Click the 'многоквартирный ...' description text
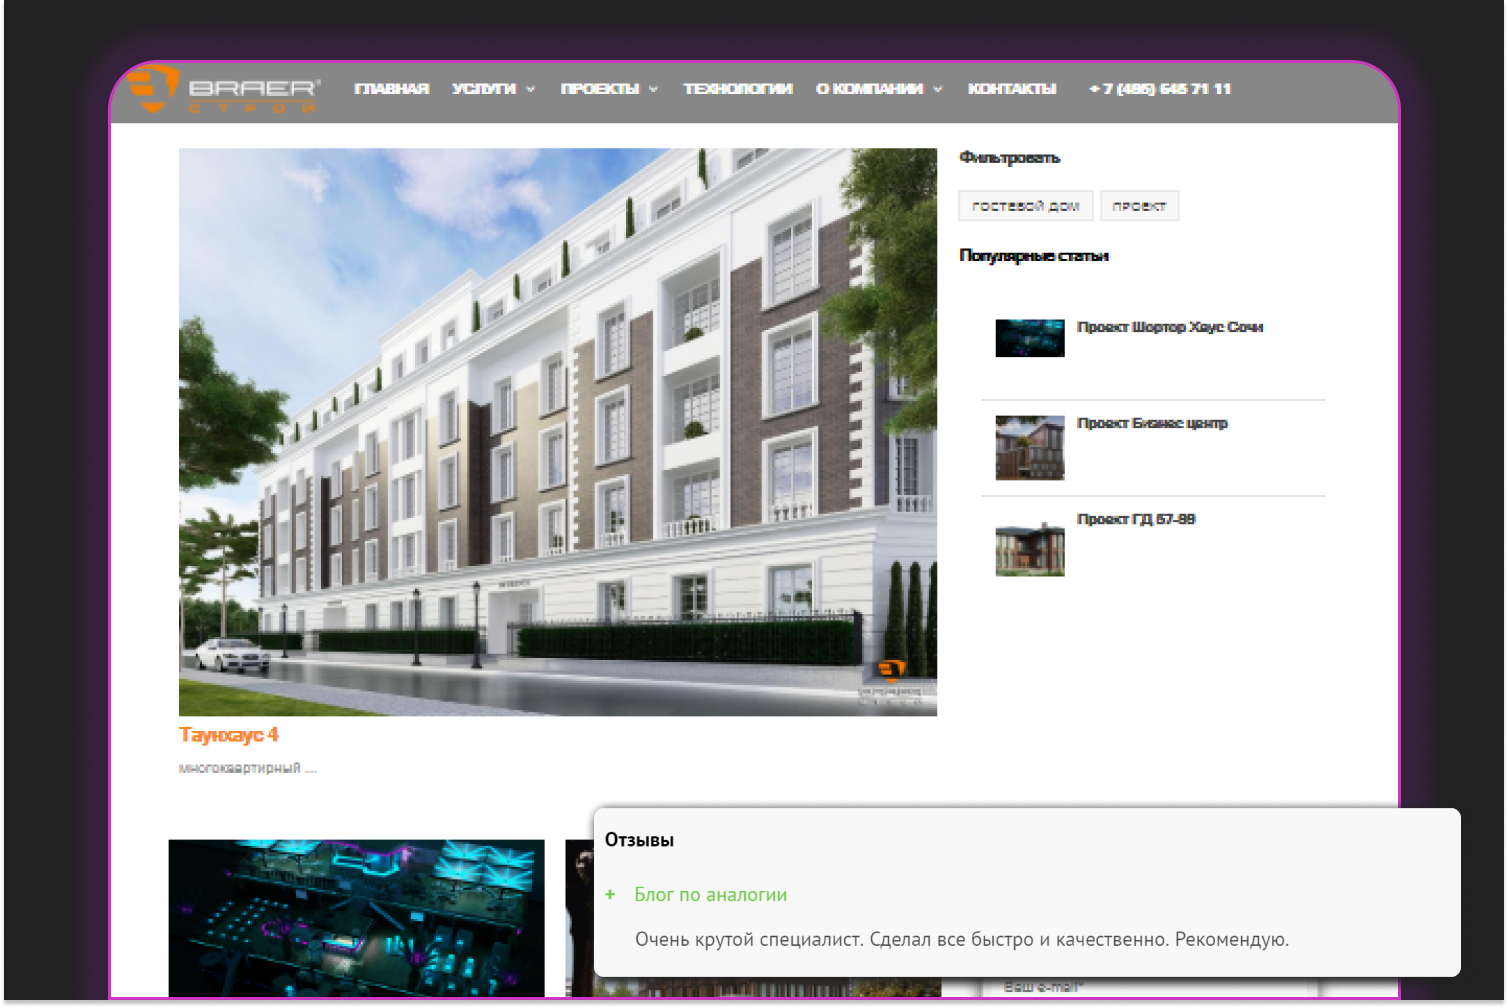 pos(248,768)
